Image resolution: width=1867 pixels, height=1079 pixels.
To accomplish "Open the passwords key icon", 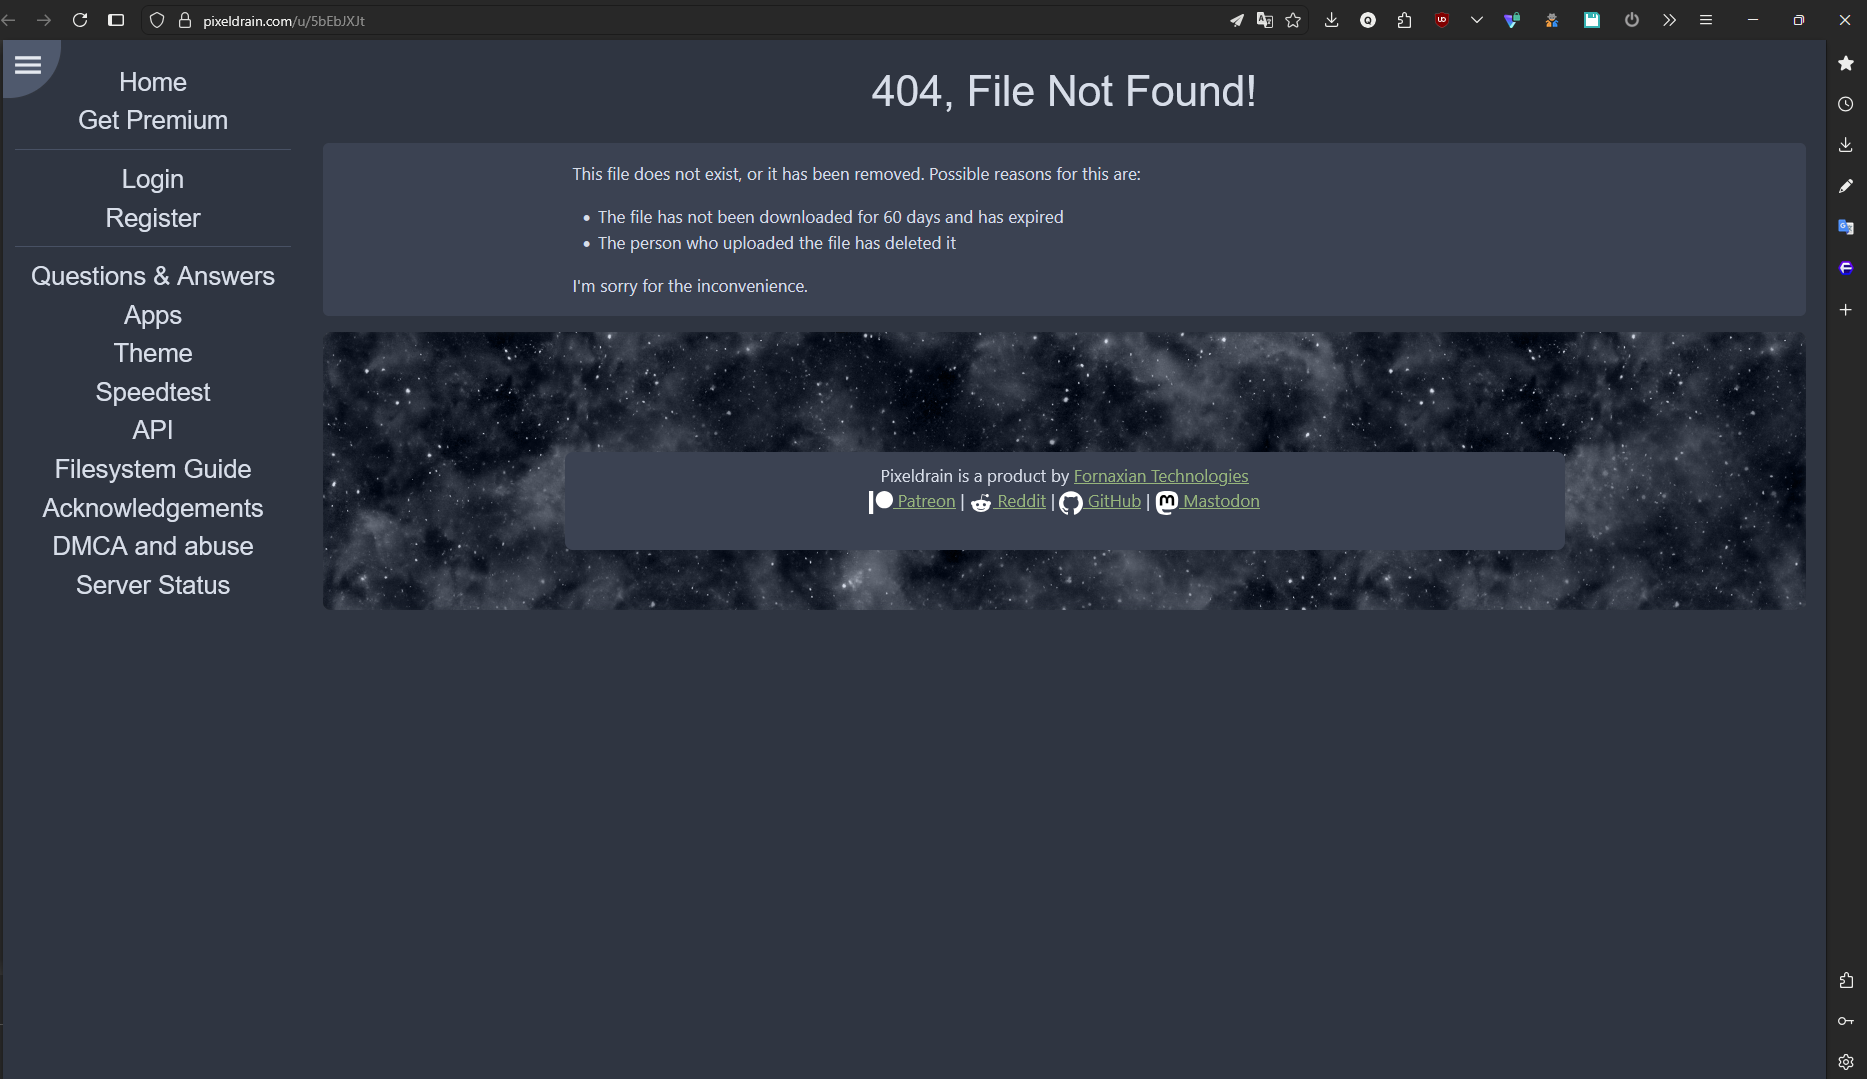I will pos(1846,1021).
